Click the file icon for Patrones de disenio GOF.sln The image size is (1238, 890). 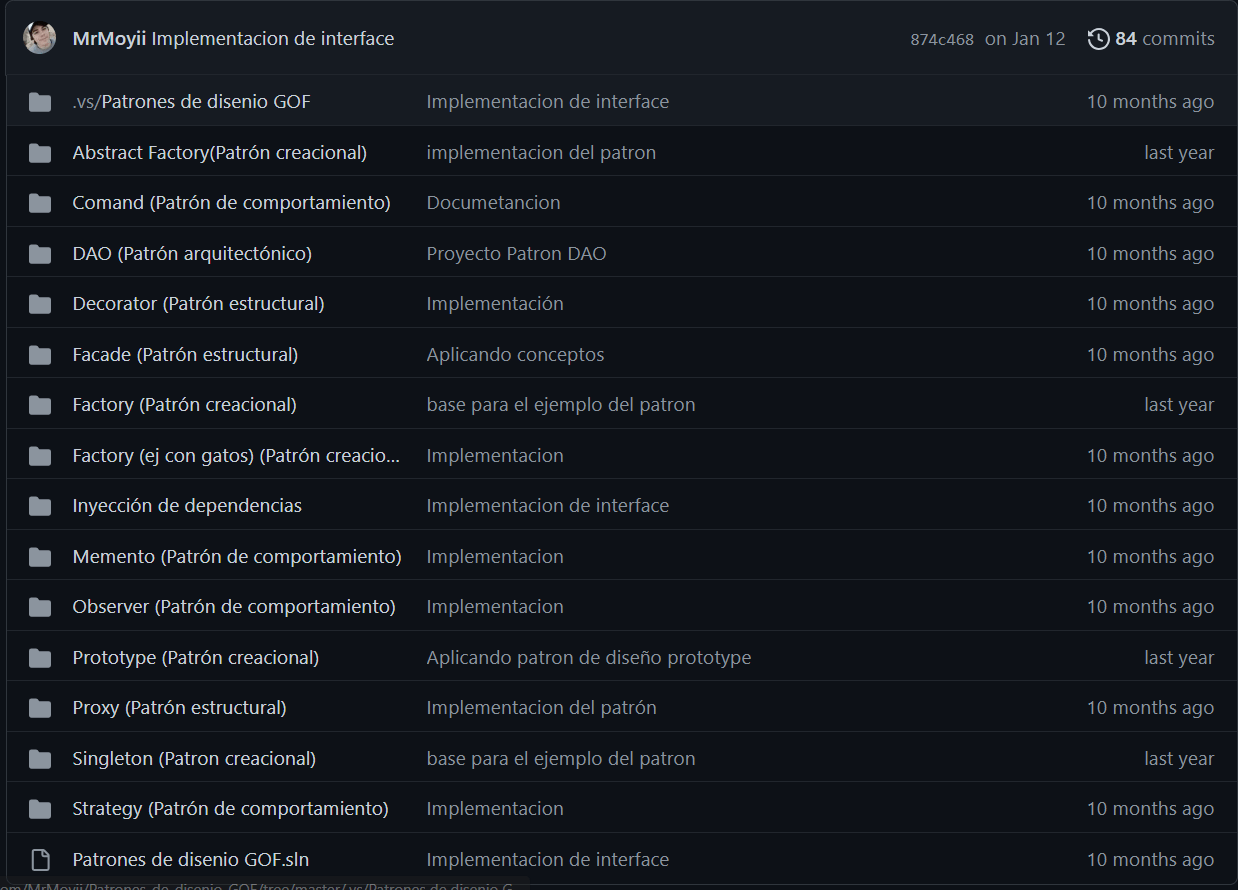(x=40, y=860)
